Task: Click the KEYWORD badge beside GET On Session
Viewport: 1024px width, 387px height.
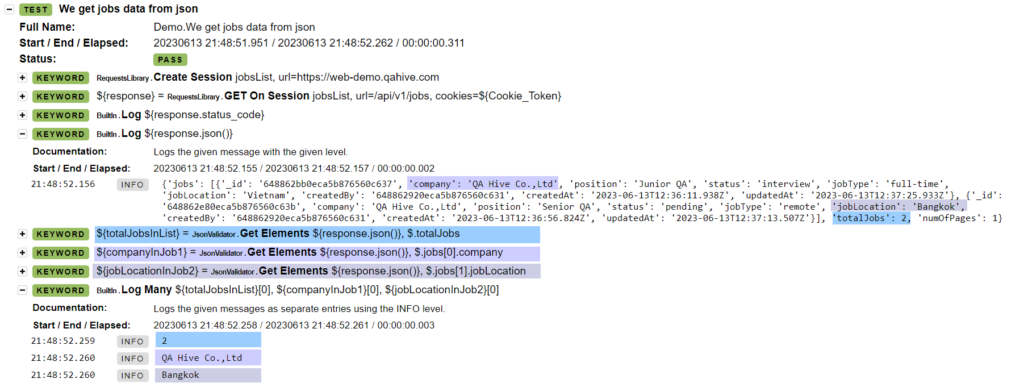Action: [60, 97]
